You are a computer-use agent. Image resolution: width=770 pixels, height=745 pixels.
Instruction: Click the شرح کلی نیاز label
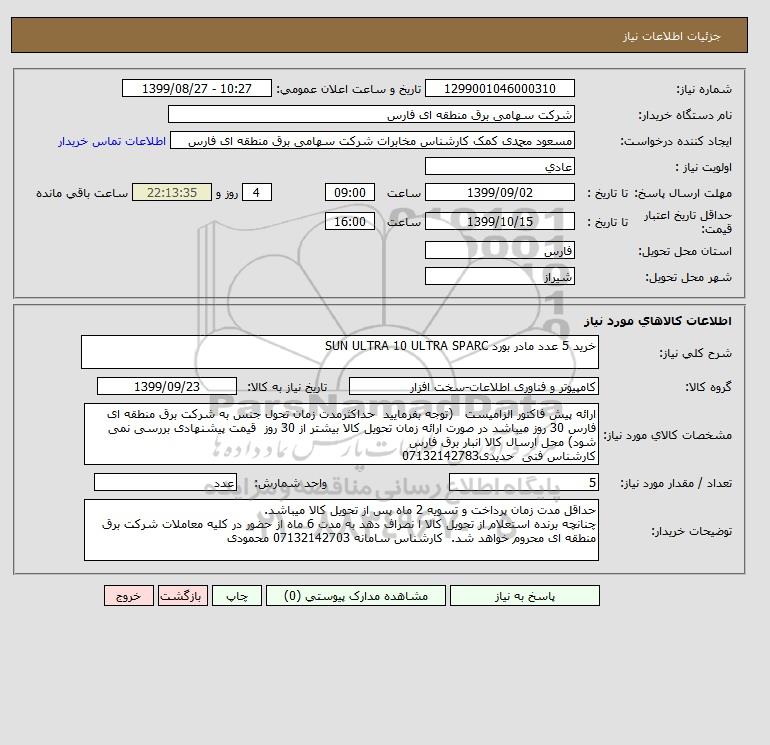pos(695,353)
